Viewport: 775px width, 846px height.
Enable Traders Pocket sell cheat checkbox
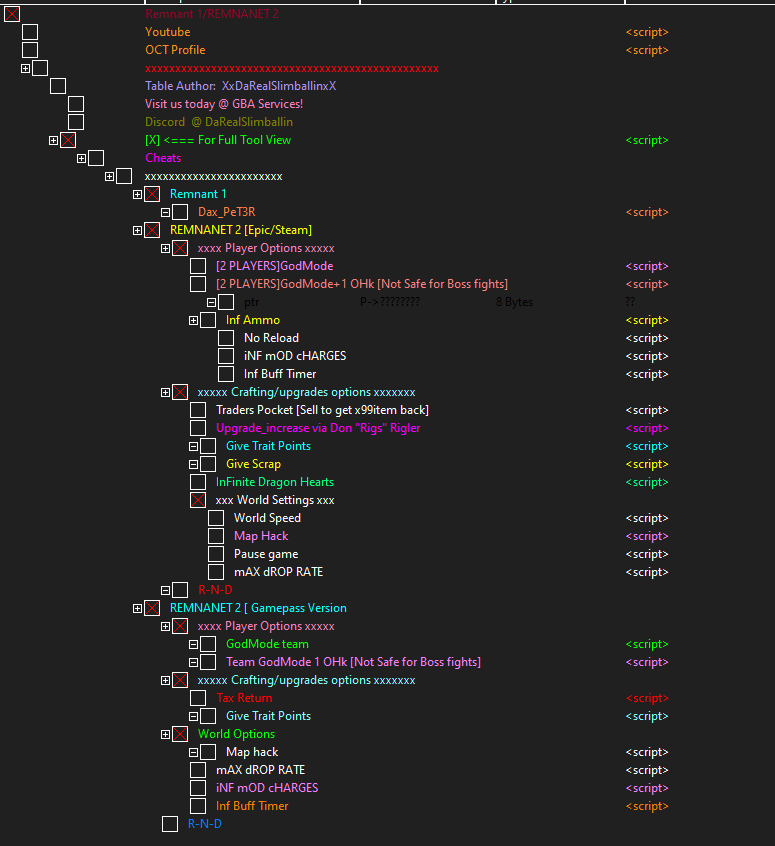(x=198, y=410)
